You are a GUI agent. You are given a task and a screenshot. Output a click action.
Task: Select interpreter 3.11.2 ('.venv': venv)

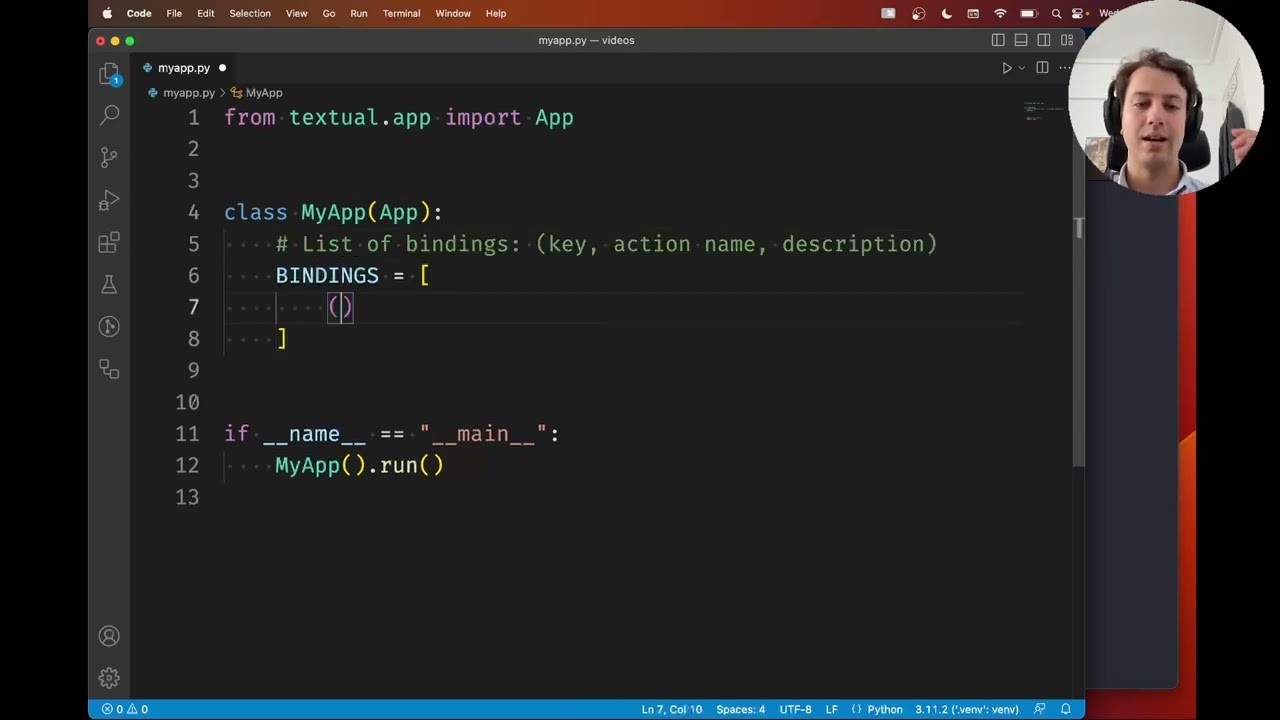point(967,709)
